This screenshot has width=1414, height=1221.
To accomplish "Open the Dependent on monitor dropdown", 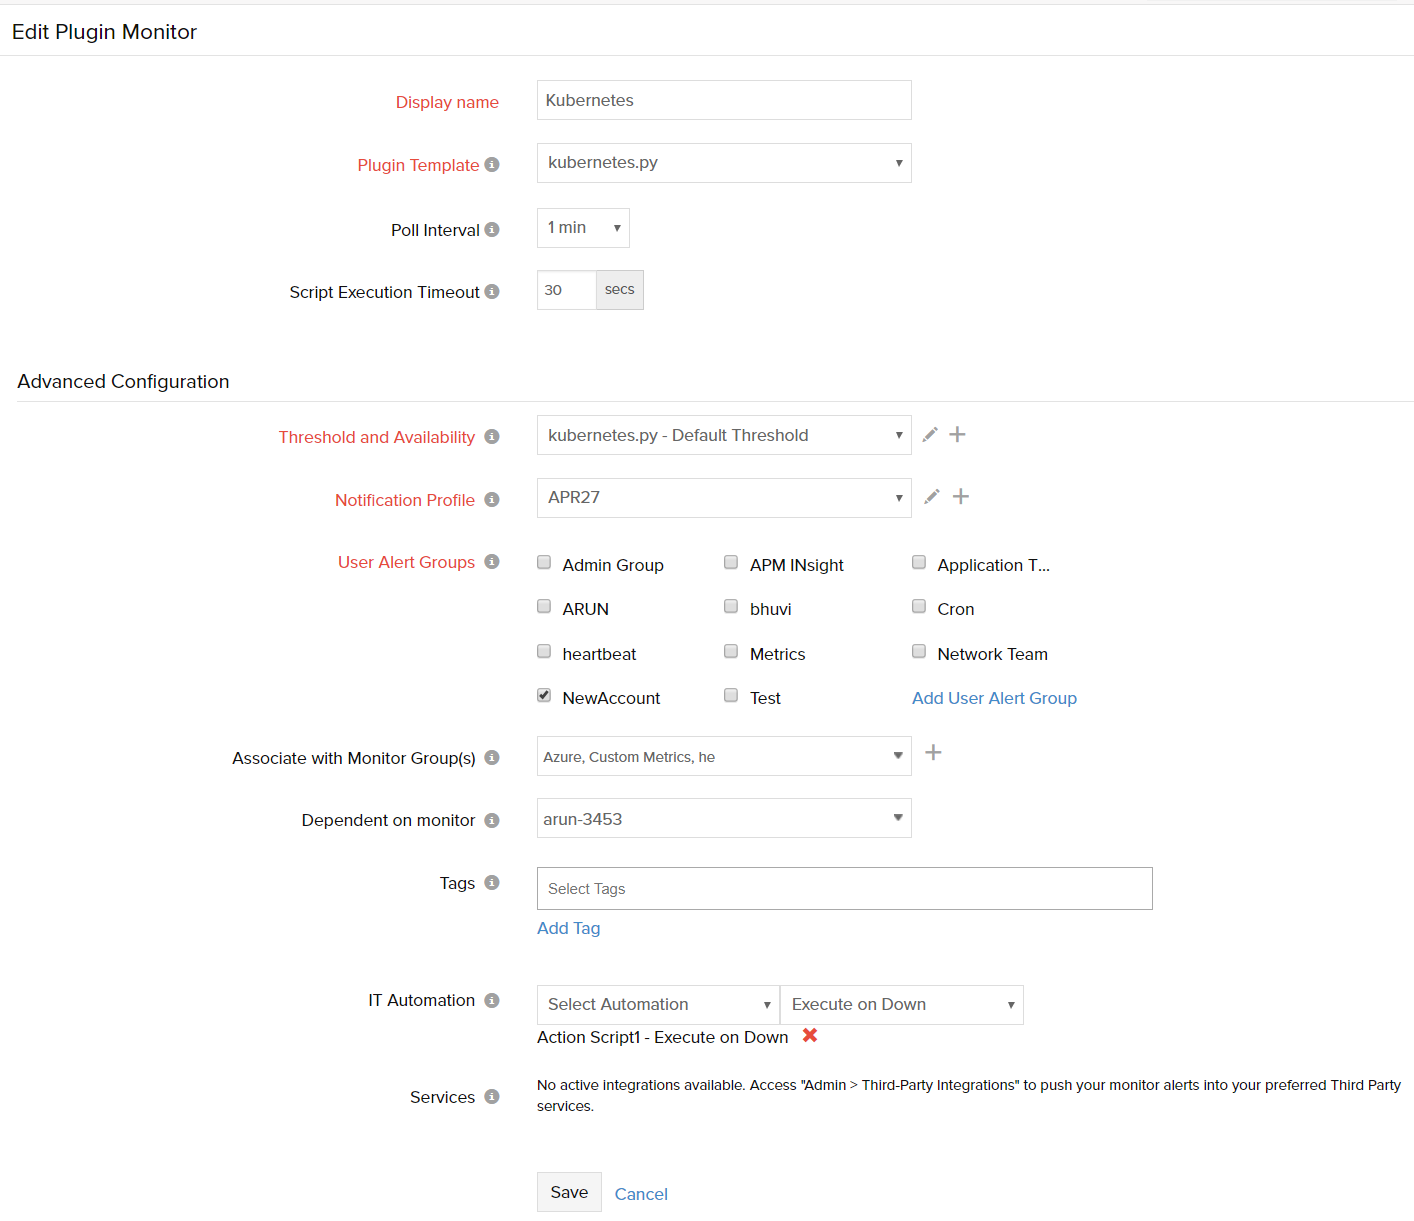I will 724,818.
